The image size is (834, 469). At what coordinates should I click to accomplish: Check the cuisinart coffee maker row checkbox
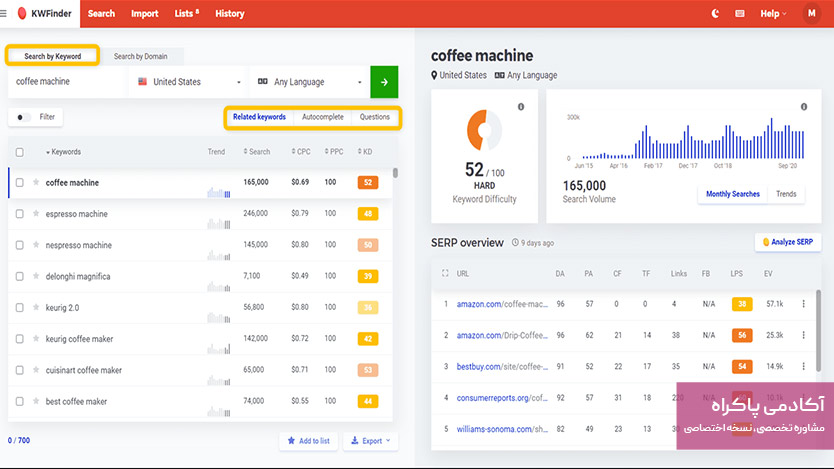(20, 370)
